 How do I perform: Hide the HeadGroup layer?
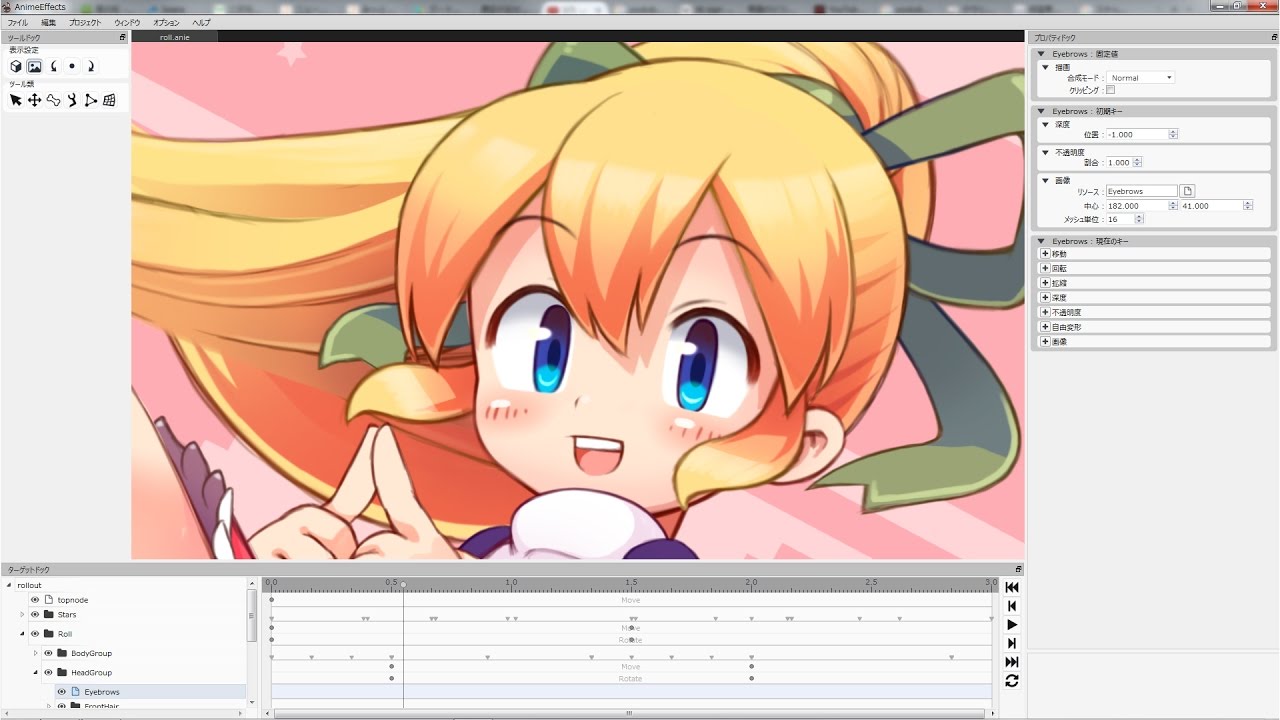[49, 673]
